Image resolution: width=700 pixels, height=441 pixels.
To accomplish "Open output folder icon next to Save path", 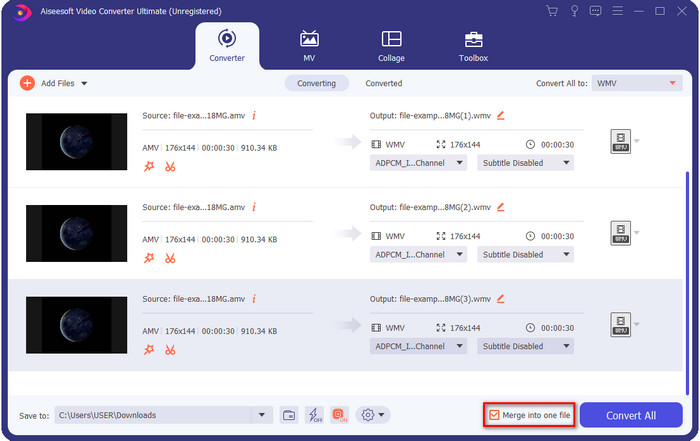I will [289, 415].
